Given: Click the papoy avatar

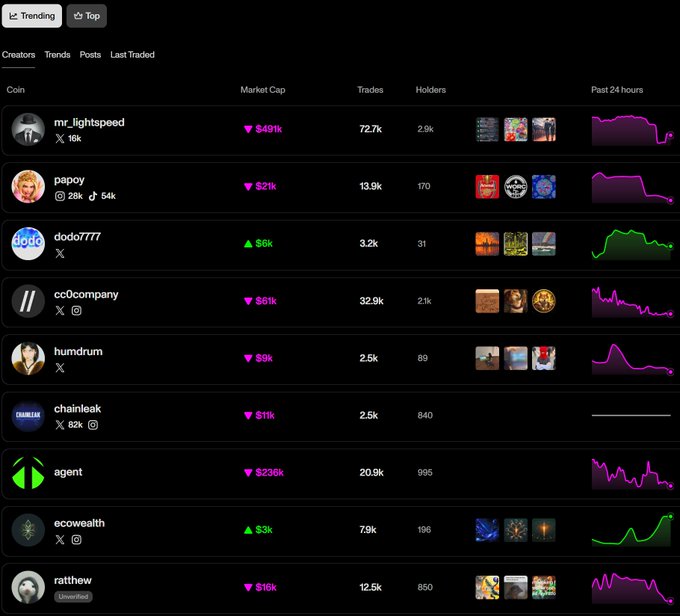Looking at the screenshot, I should (x=28, y=187).
